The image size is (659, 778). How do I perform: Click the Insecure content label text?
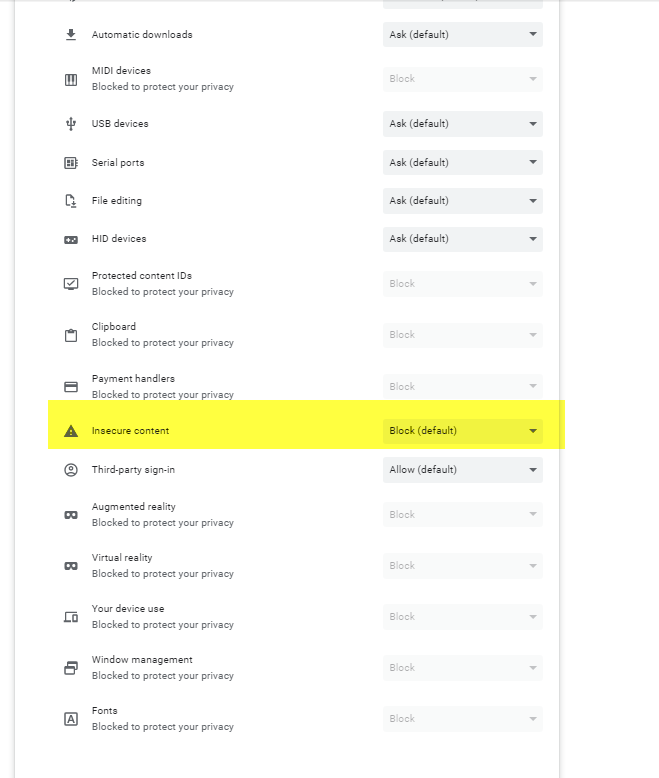130,431
